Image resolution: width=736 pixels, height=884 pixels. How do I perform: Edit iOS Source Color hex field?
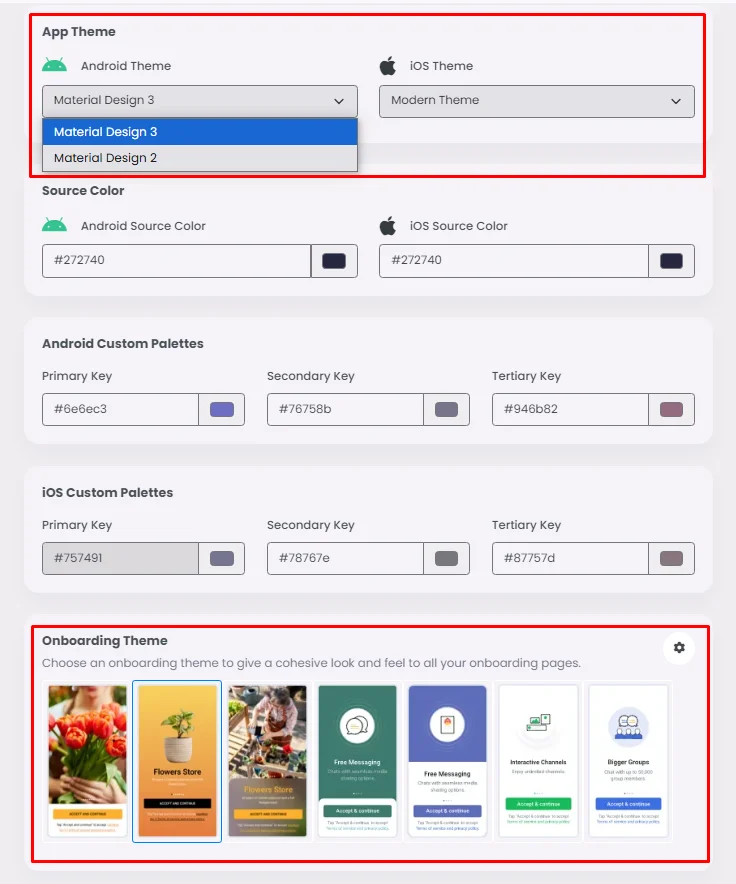click(514, 260)
